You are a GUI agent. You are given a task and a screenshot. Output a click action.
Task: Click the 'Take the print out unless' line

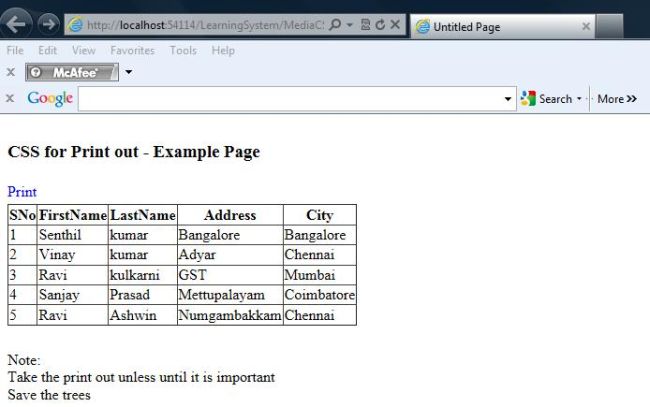pos(141,377)
